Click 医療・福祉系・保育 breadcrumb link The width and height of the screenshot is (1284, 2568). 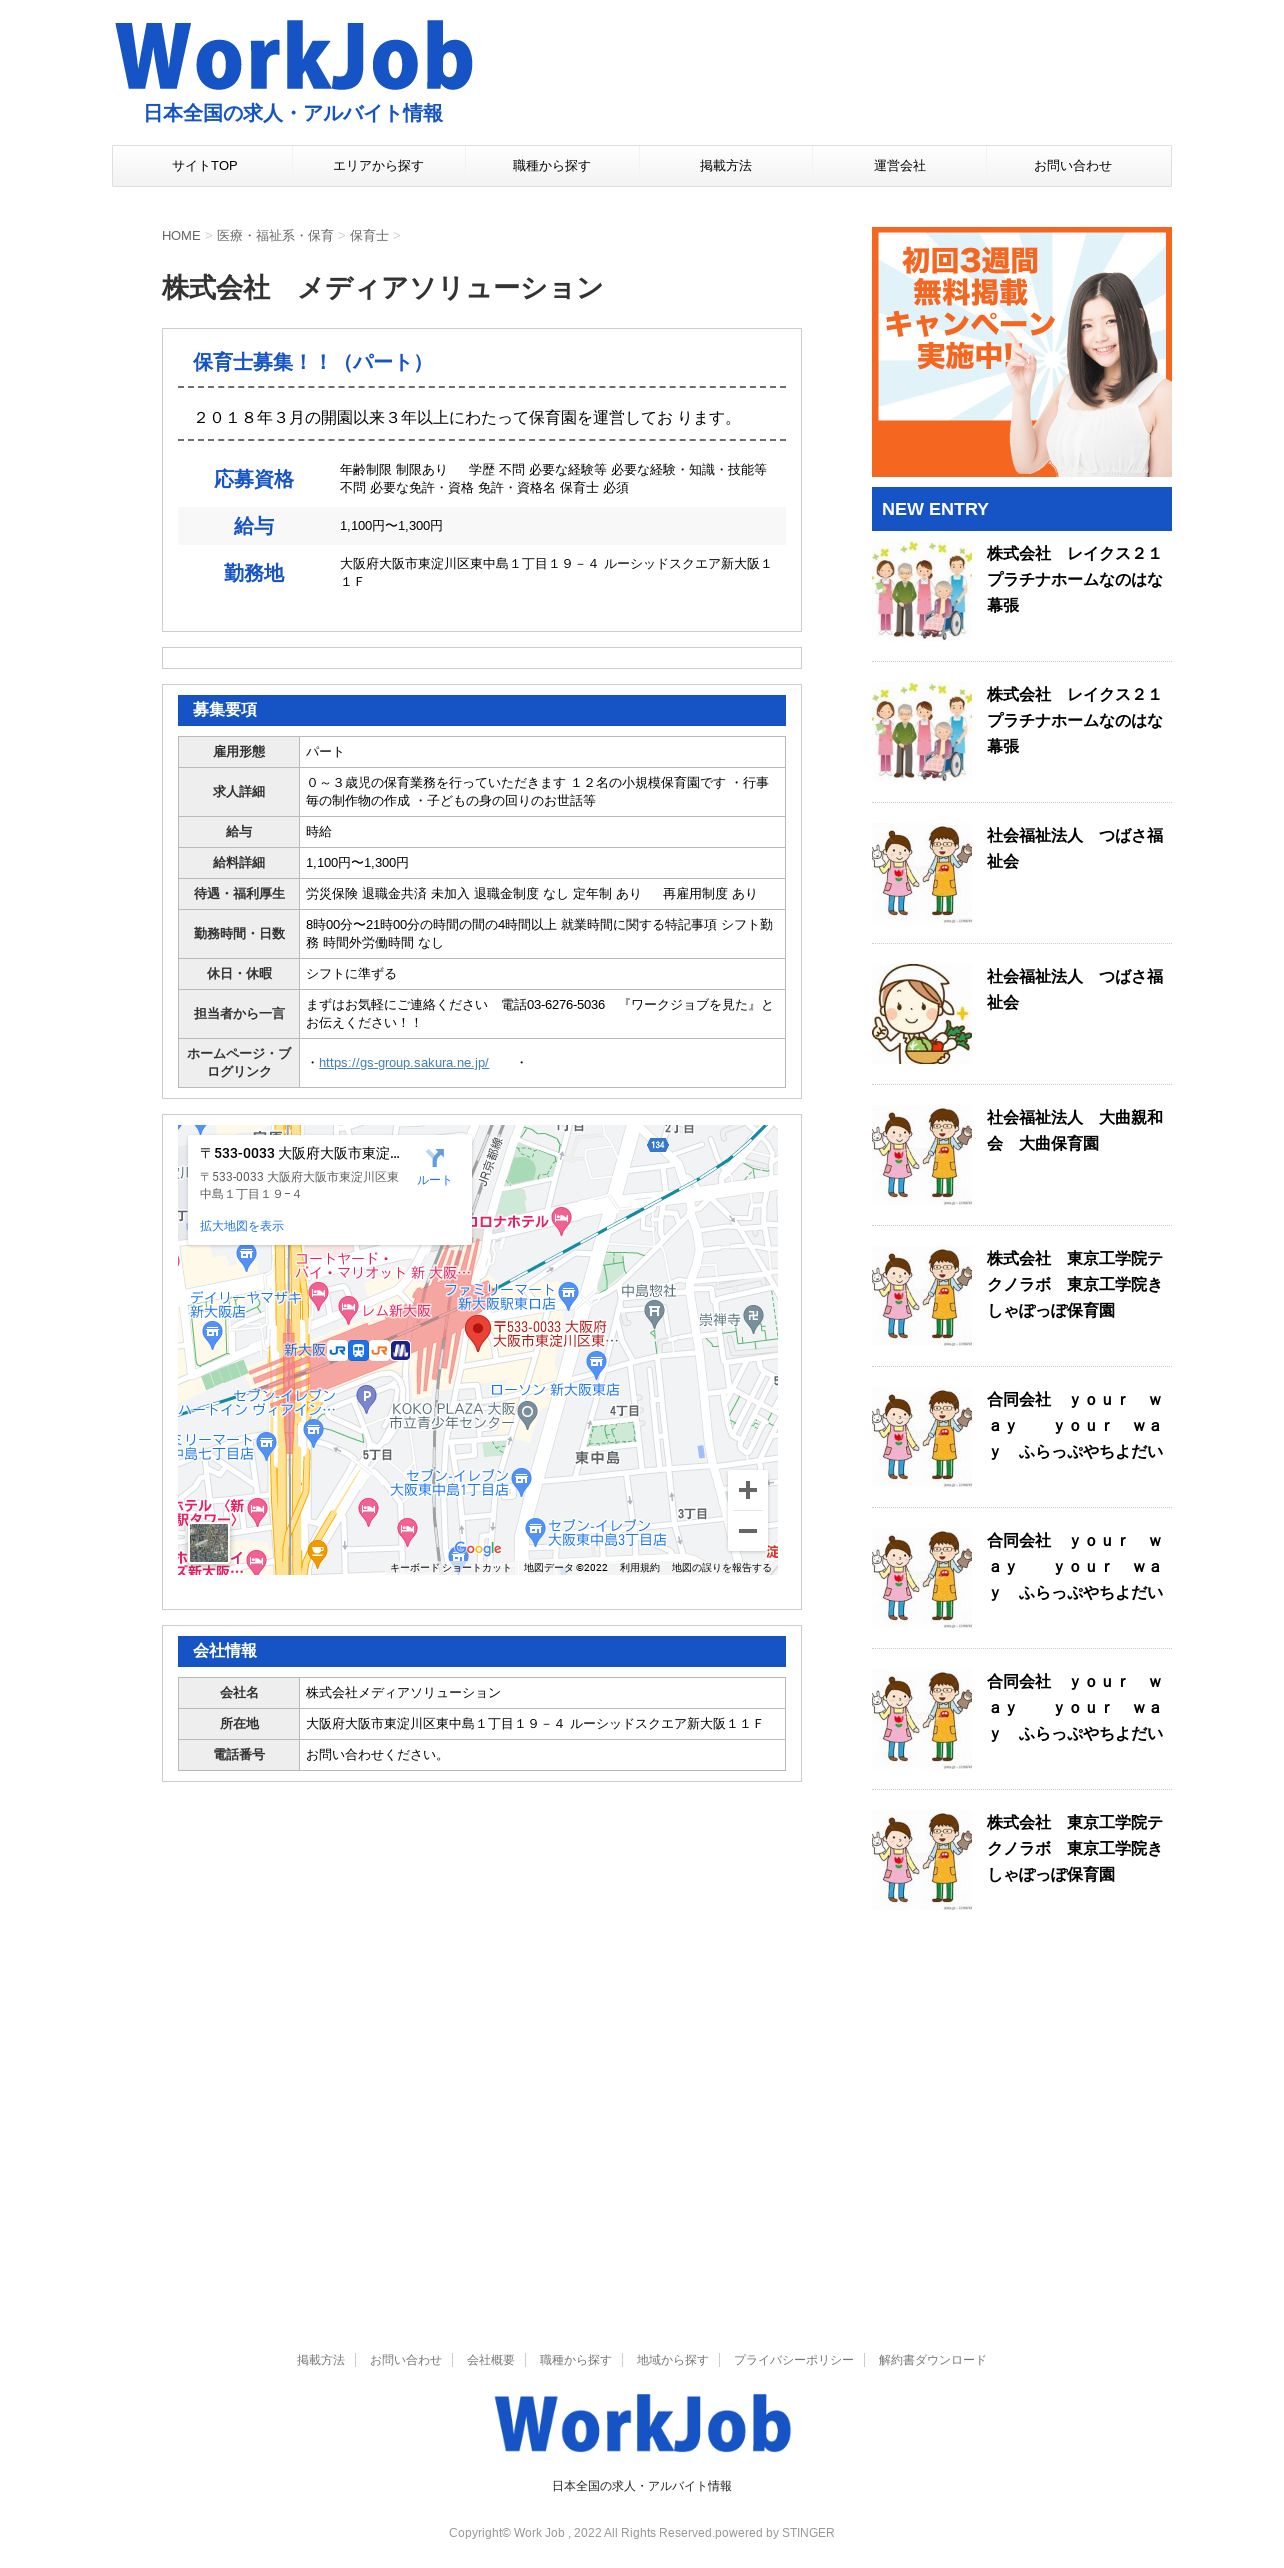coord(275,236)
